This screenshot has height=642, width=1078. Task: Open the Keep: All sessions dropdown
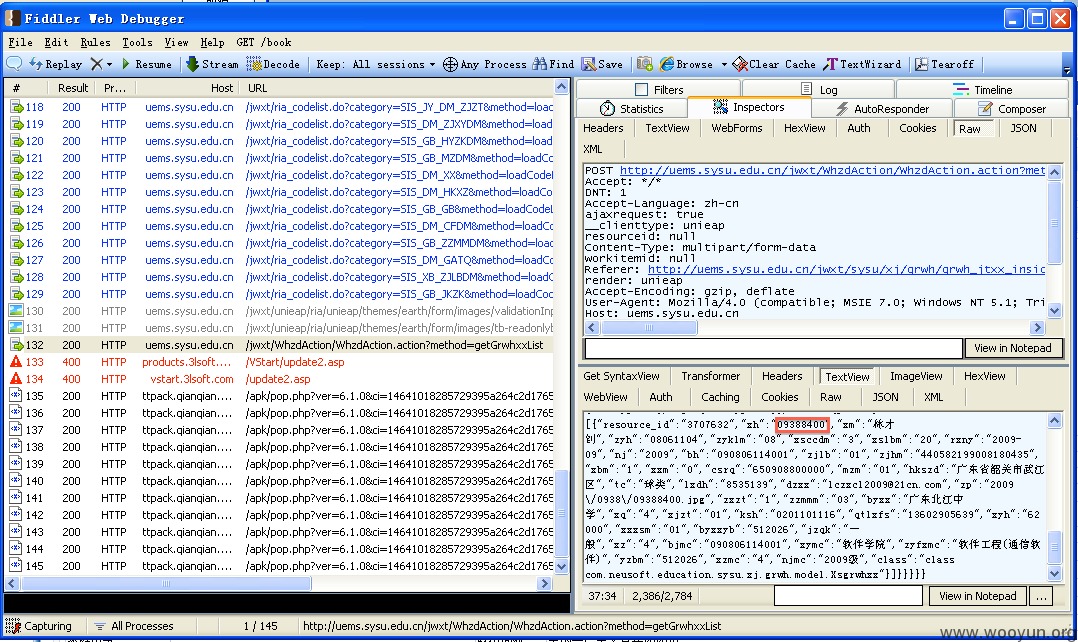point(375,64)
